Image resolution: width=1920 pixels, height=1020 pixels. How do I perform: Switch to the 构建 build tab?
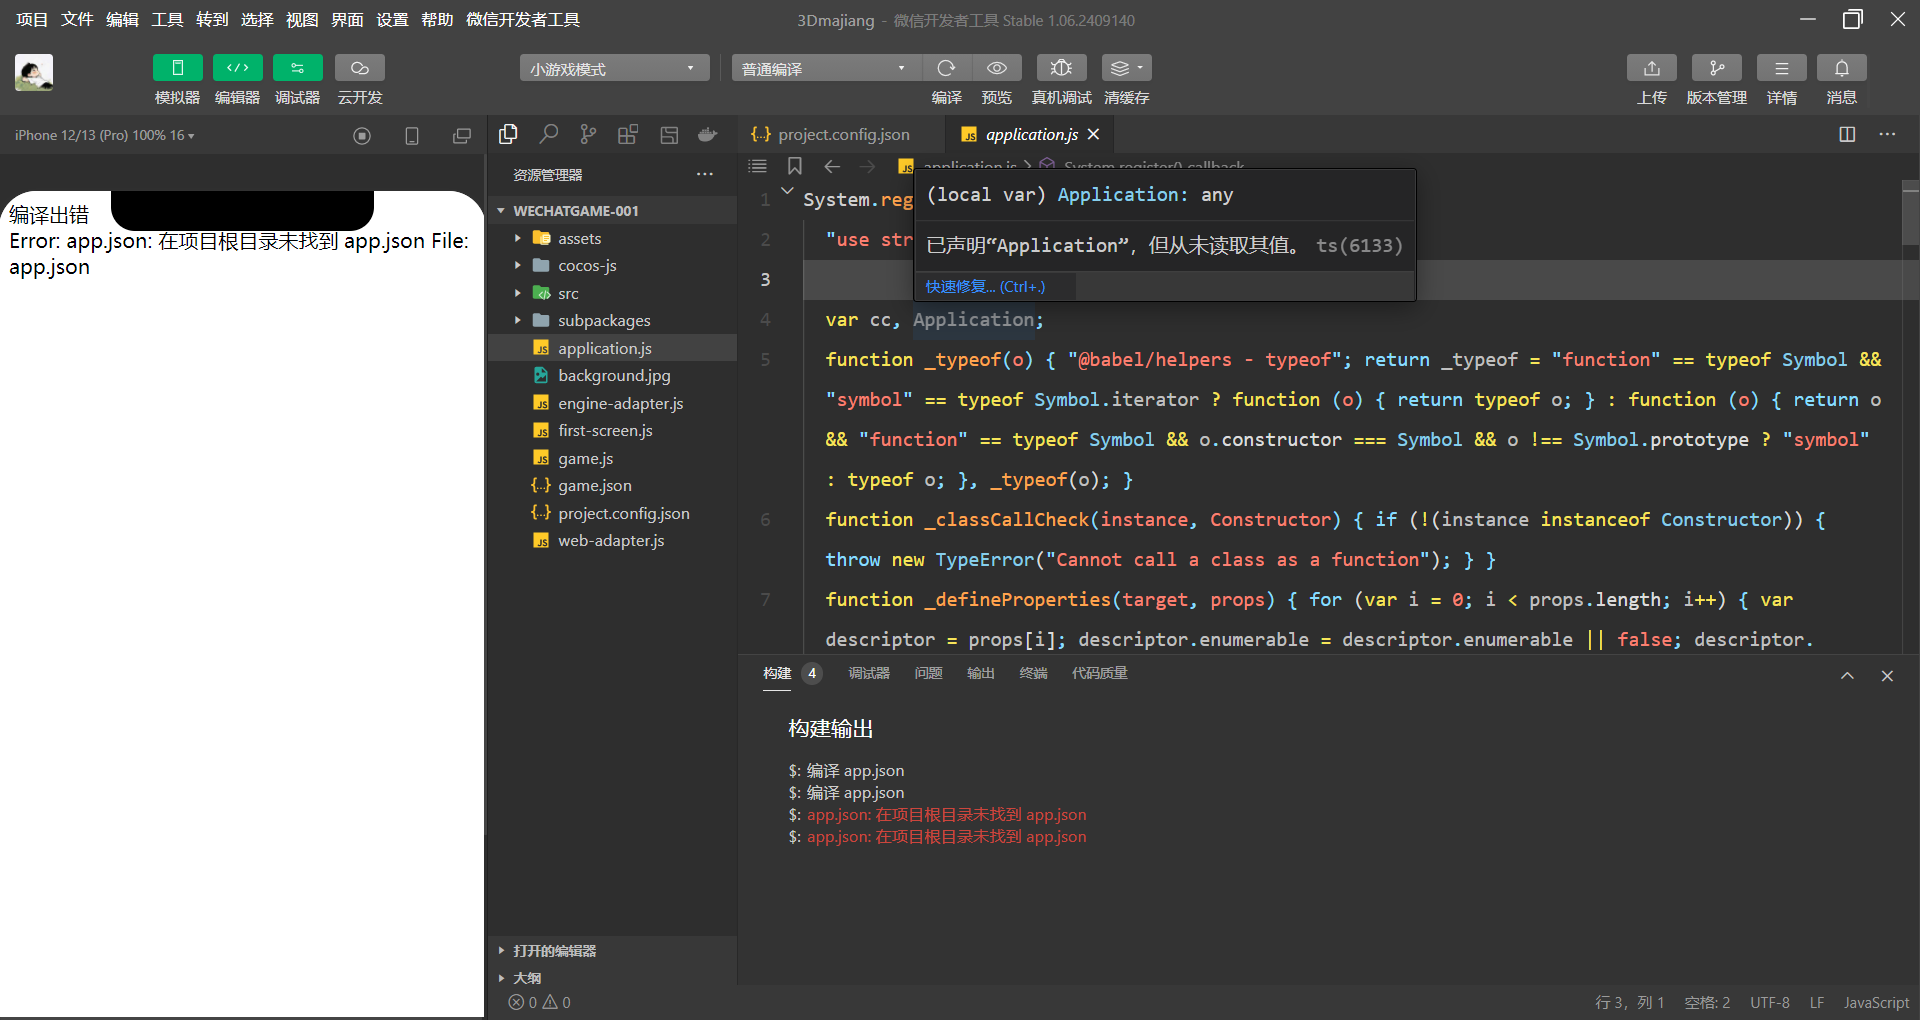pos(777,673)
